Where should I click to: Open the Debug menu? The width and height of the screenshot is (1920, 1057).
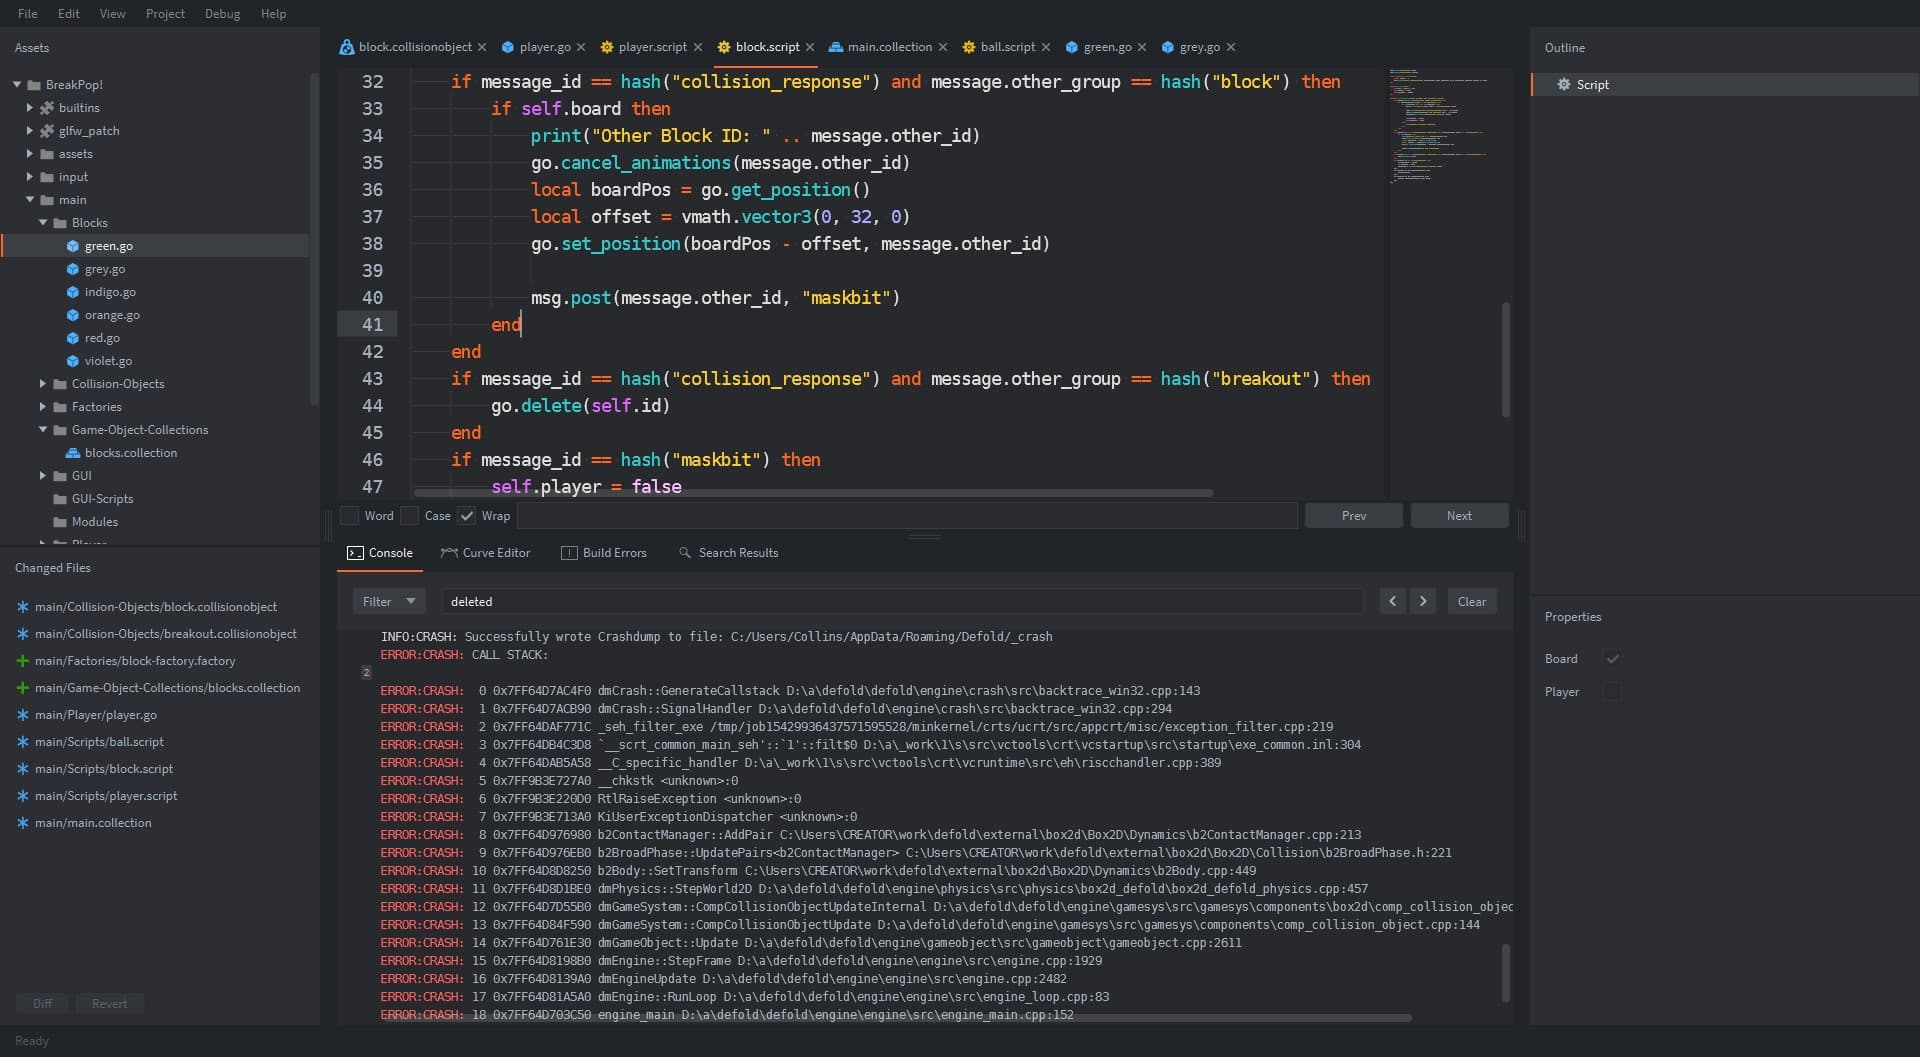point(222,14)
